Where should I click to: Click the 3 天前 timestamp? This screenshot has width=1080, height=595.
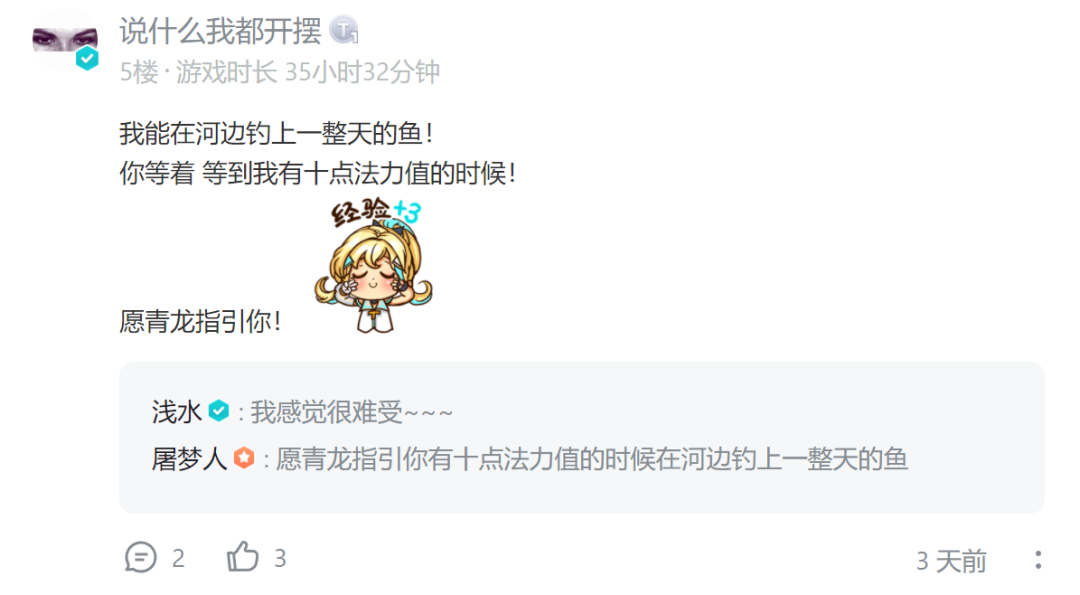click(x=951, y=561)
